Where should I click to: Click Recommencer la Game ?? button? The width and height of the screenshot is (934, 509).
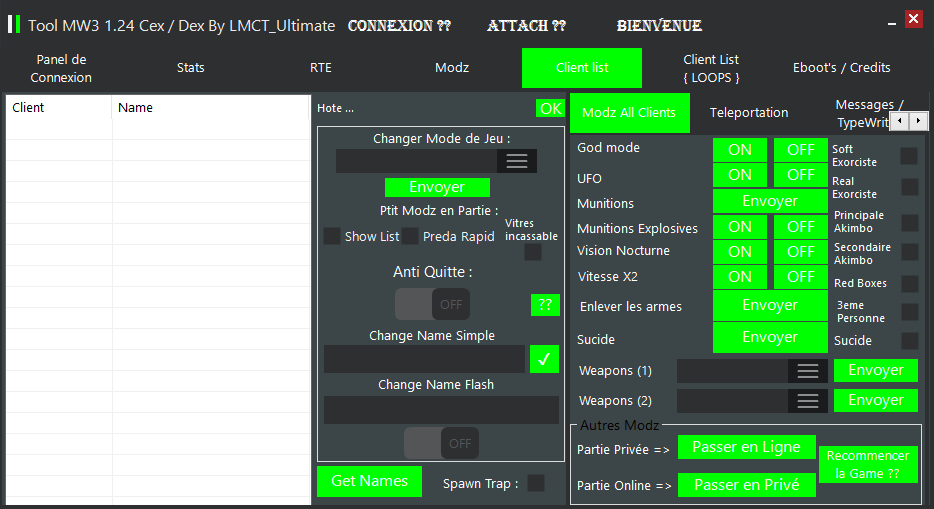(868, 464)
